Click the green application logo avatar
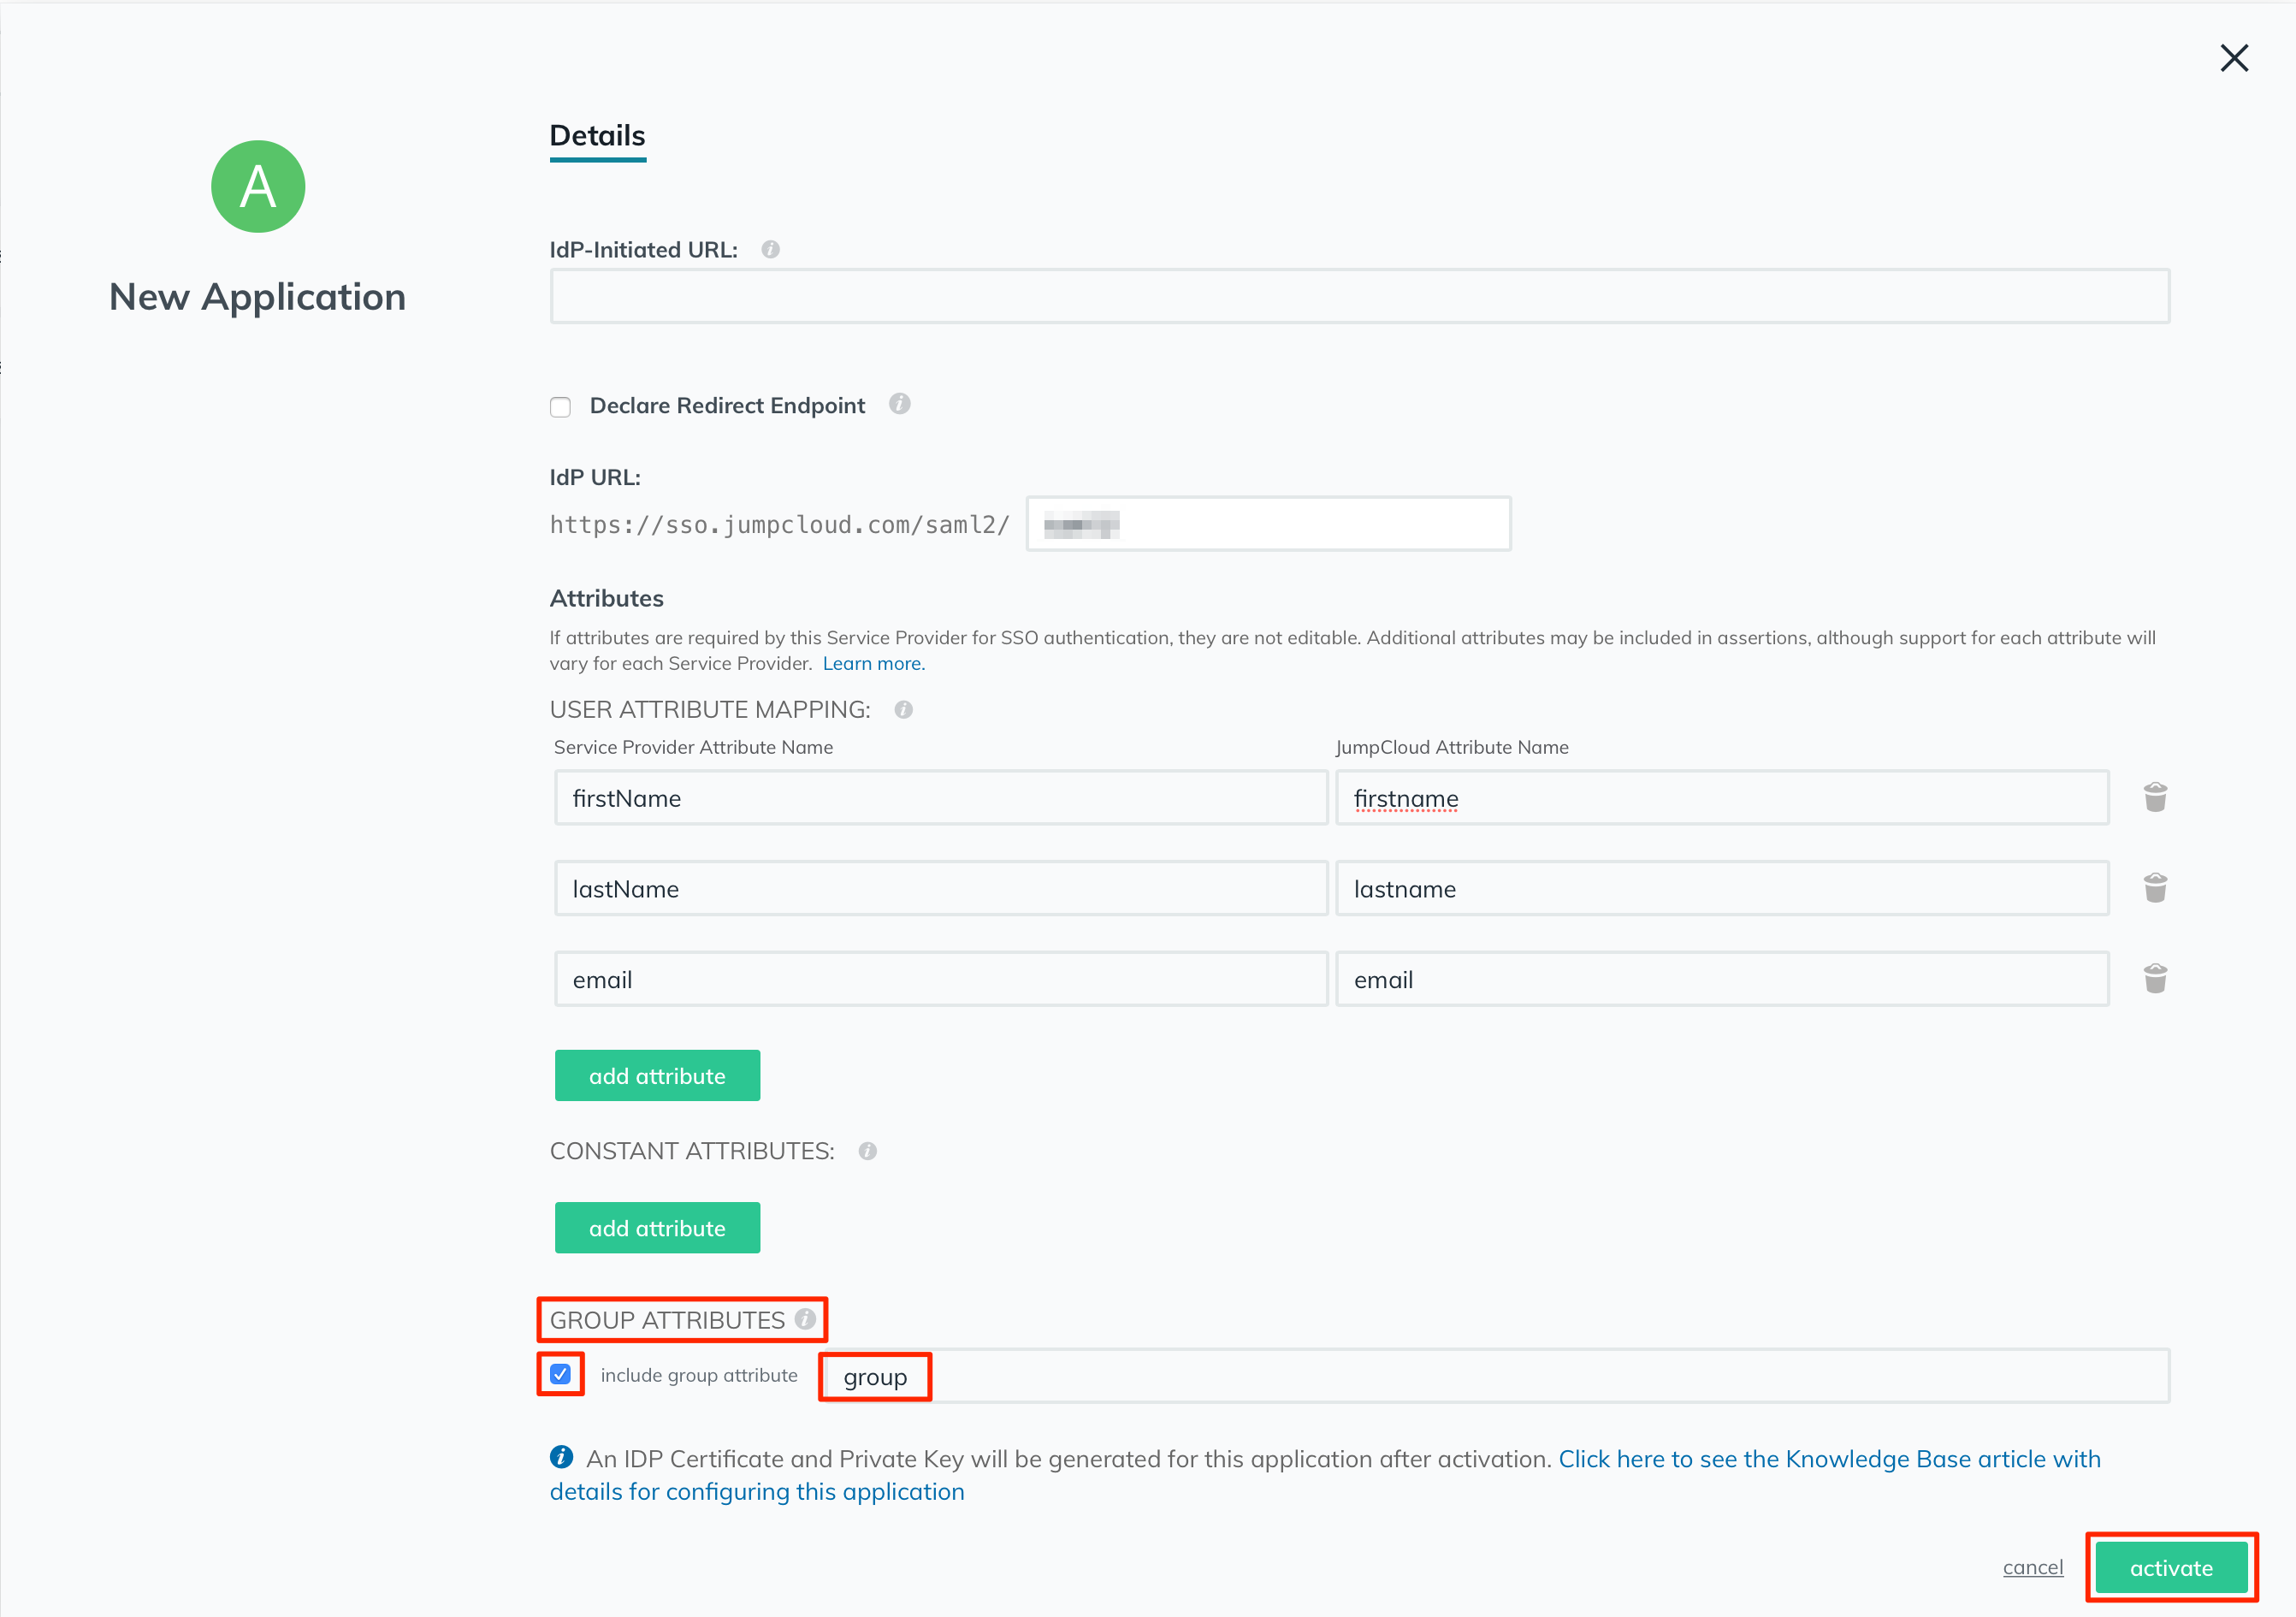Screen dimensions: 2296x1617 [x=258, y=186]
